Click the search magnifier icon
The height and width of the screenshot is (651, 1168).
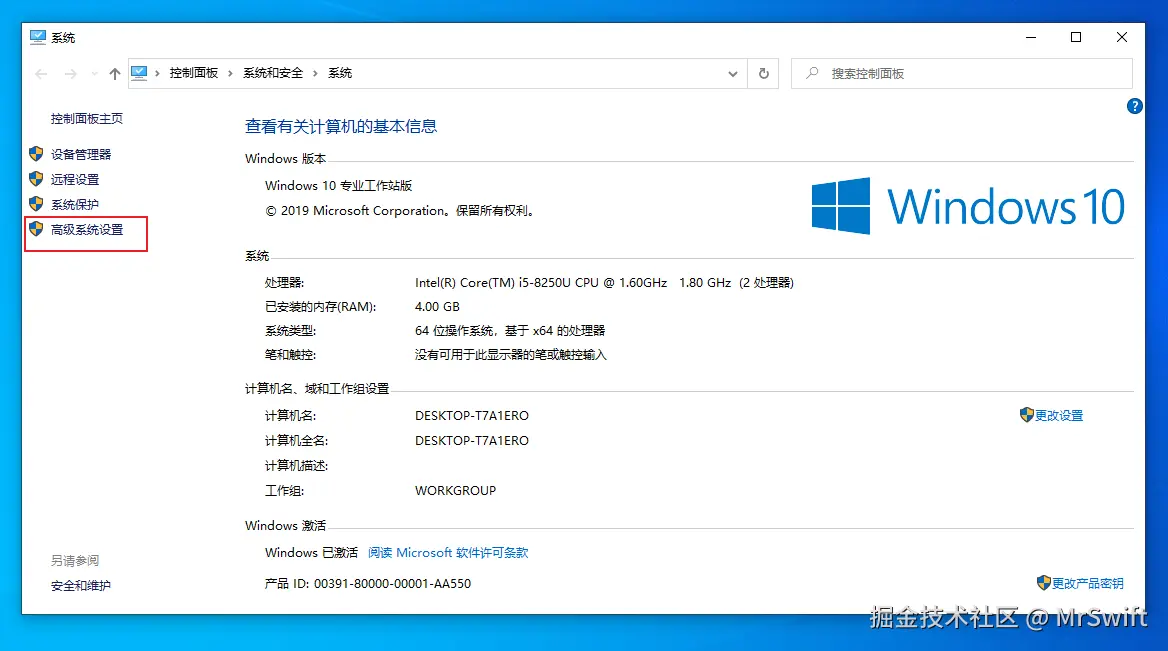pyautogui.click(x=812, y=73)
